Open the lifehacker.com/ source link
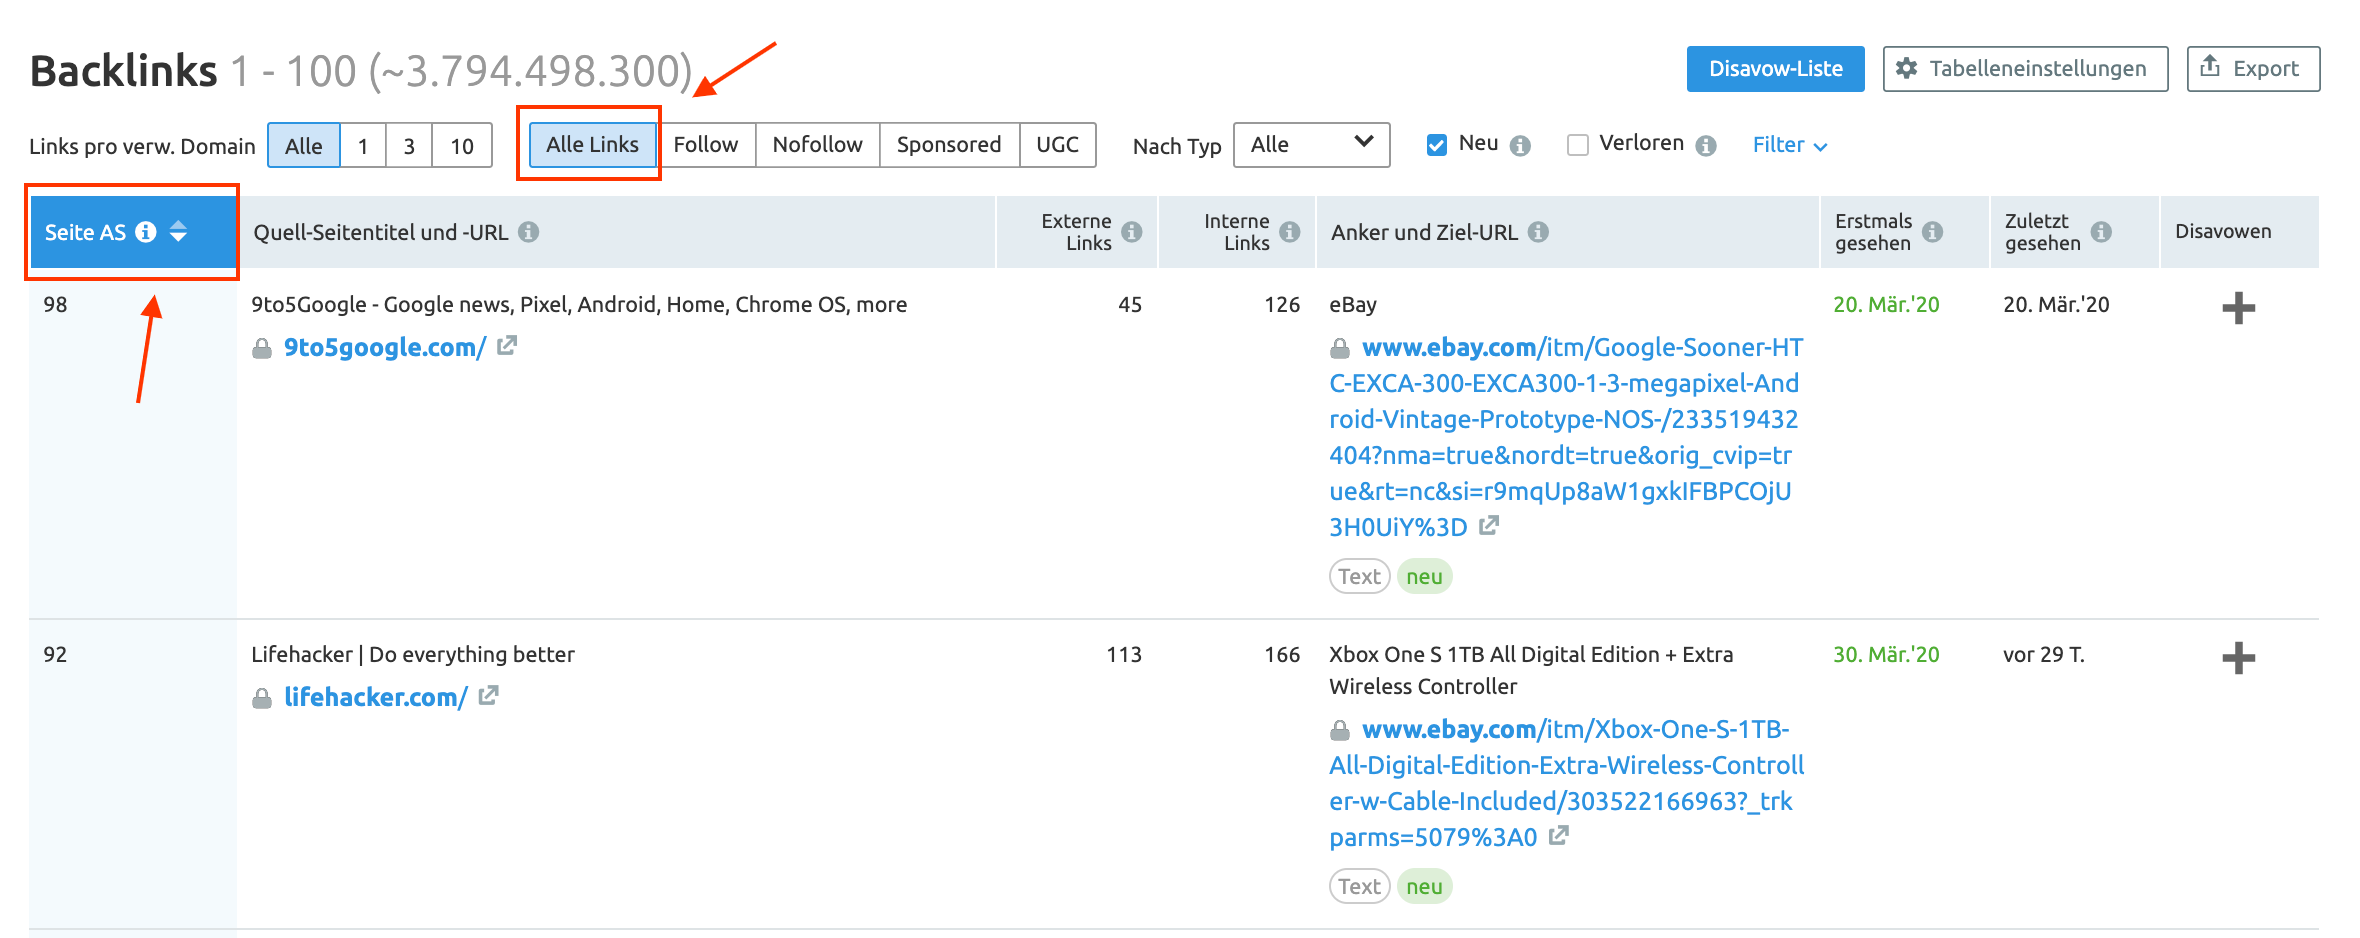Image resolution: width=2360 pixels, height=938 pixels. pyautogui.click(x=376, y=698)
